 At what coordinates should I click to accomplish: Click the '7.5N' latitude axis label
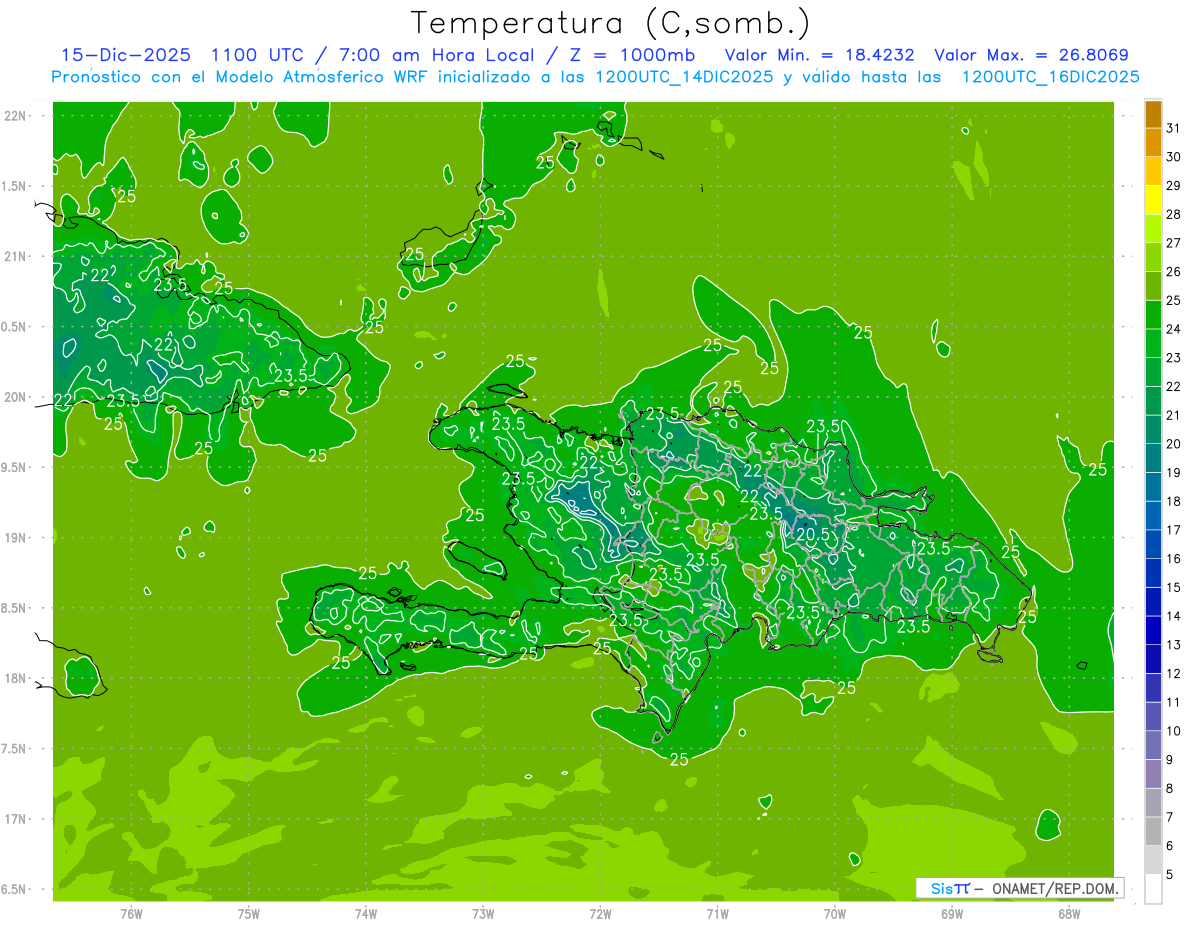pyautogui.click(x=15, y=748)
